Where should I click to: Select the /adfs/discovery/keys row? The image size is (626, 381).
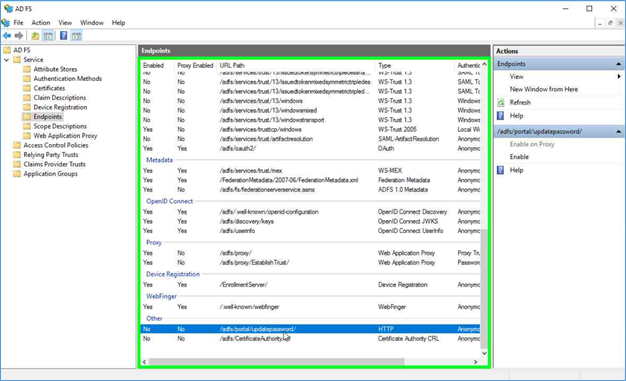tap(310, 221)
